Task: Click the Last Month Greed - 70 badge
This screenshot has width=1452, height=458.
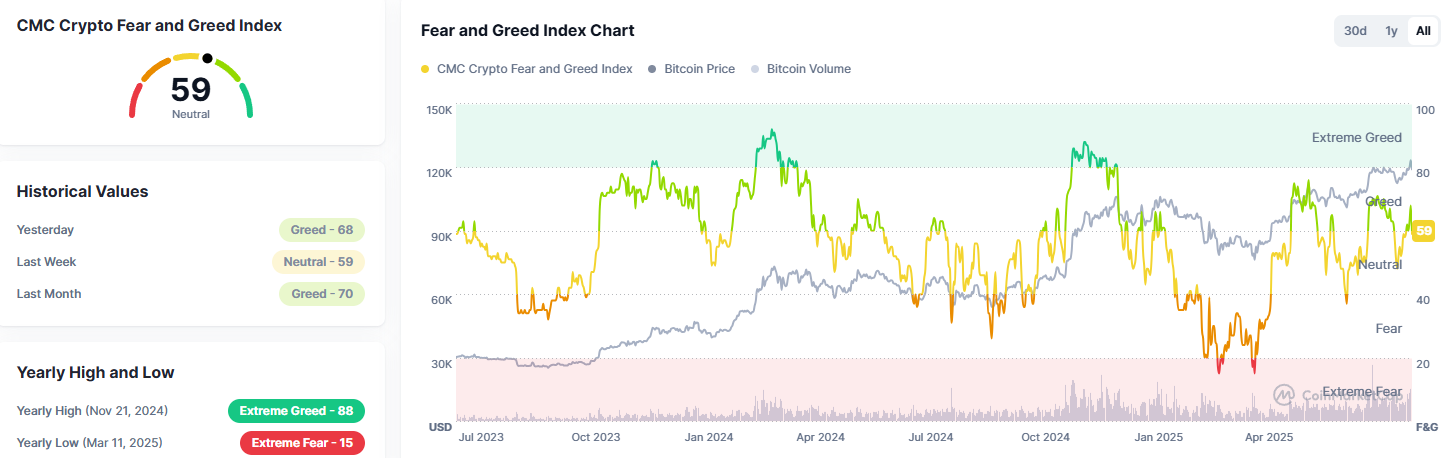Action: coord(322,294)
